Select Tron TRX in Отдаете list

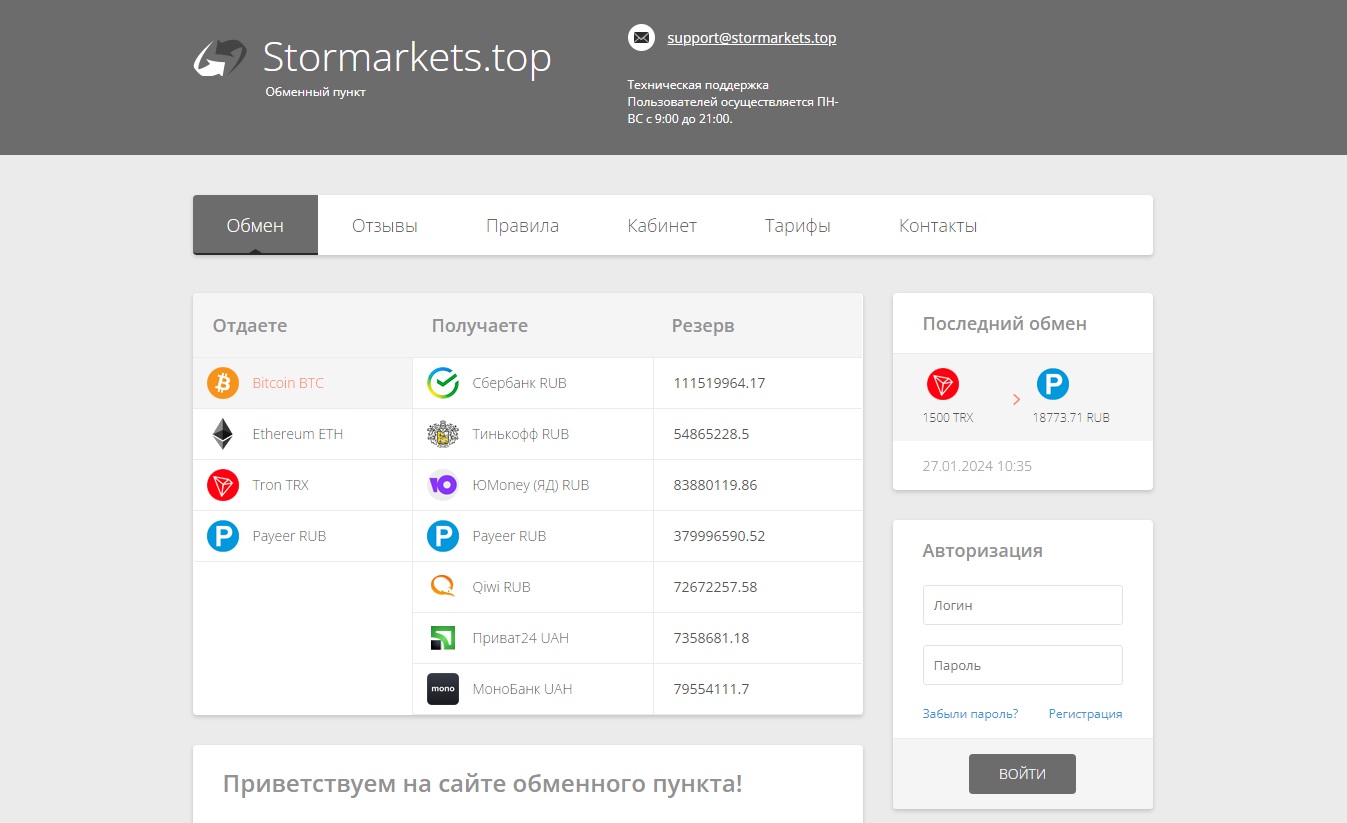(303, 485)
